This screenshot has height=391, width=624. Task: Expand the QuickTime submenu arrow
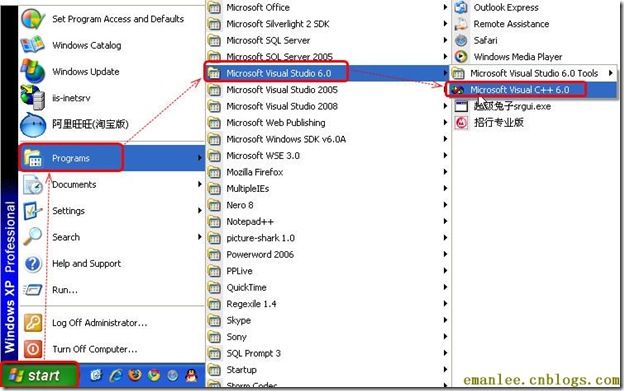[x=445, y=288]
